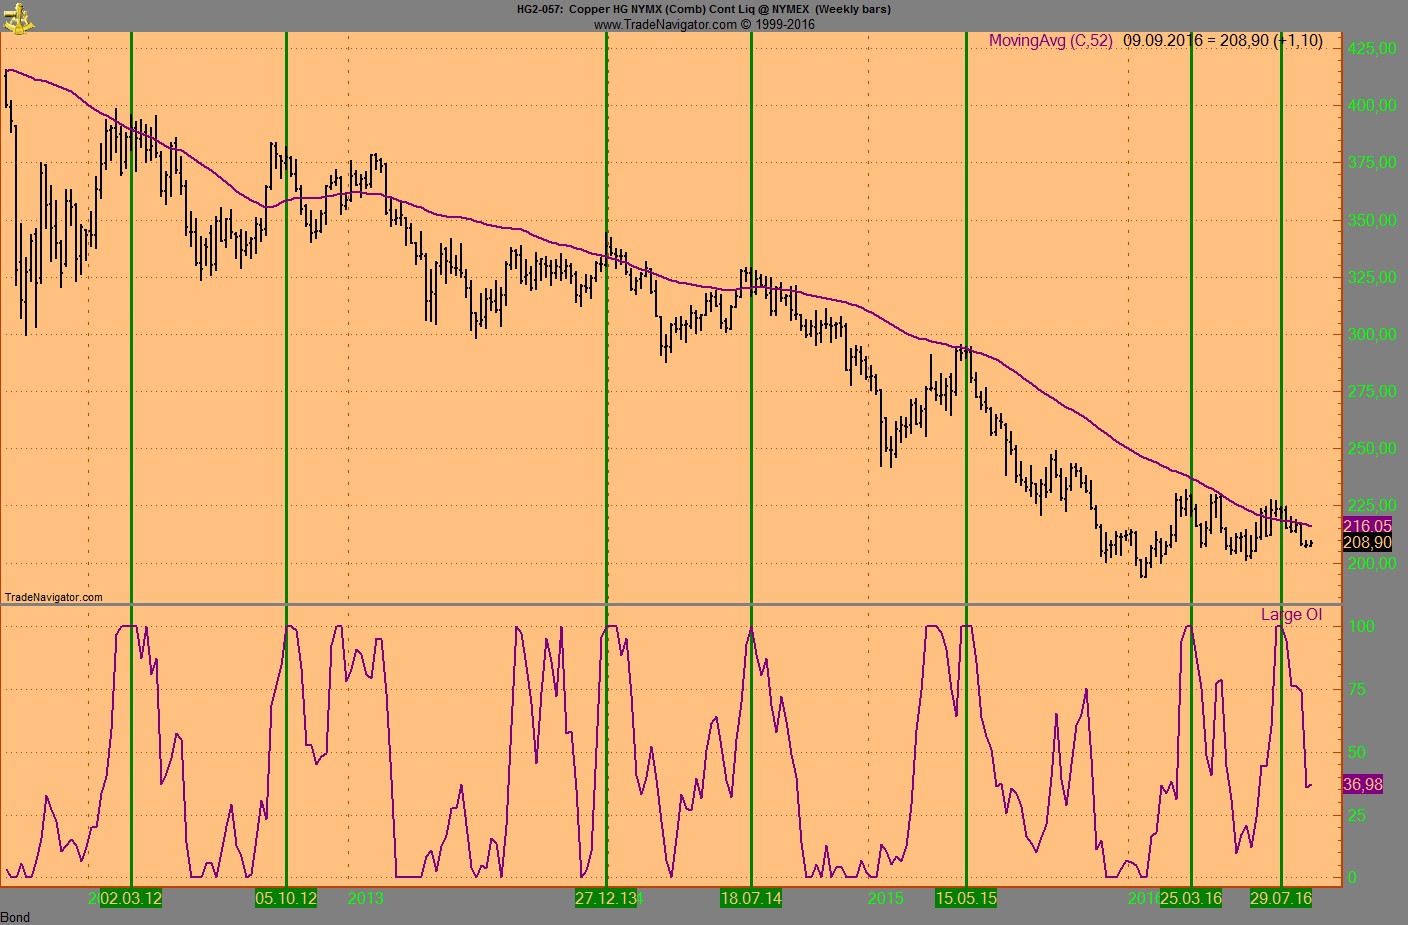Click the Large OI indicator label
This screenshot has width=1408, height=925.
pyautogui.click(x=1291, y=614)
